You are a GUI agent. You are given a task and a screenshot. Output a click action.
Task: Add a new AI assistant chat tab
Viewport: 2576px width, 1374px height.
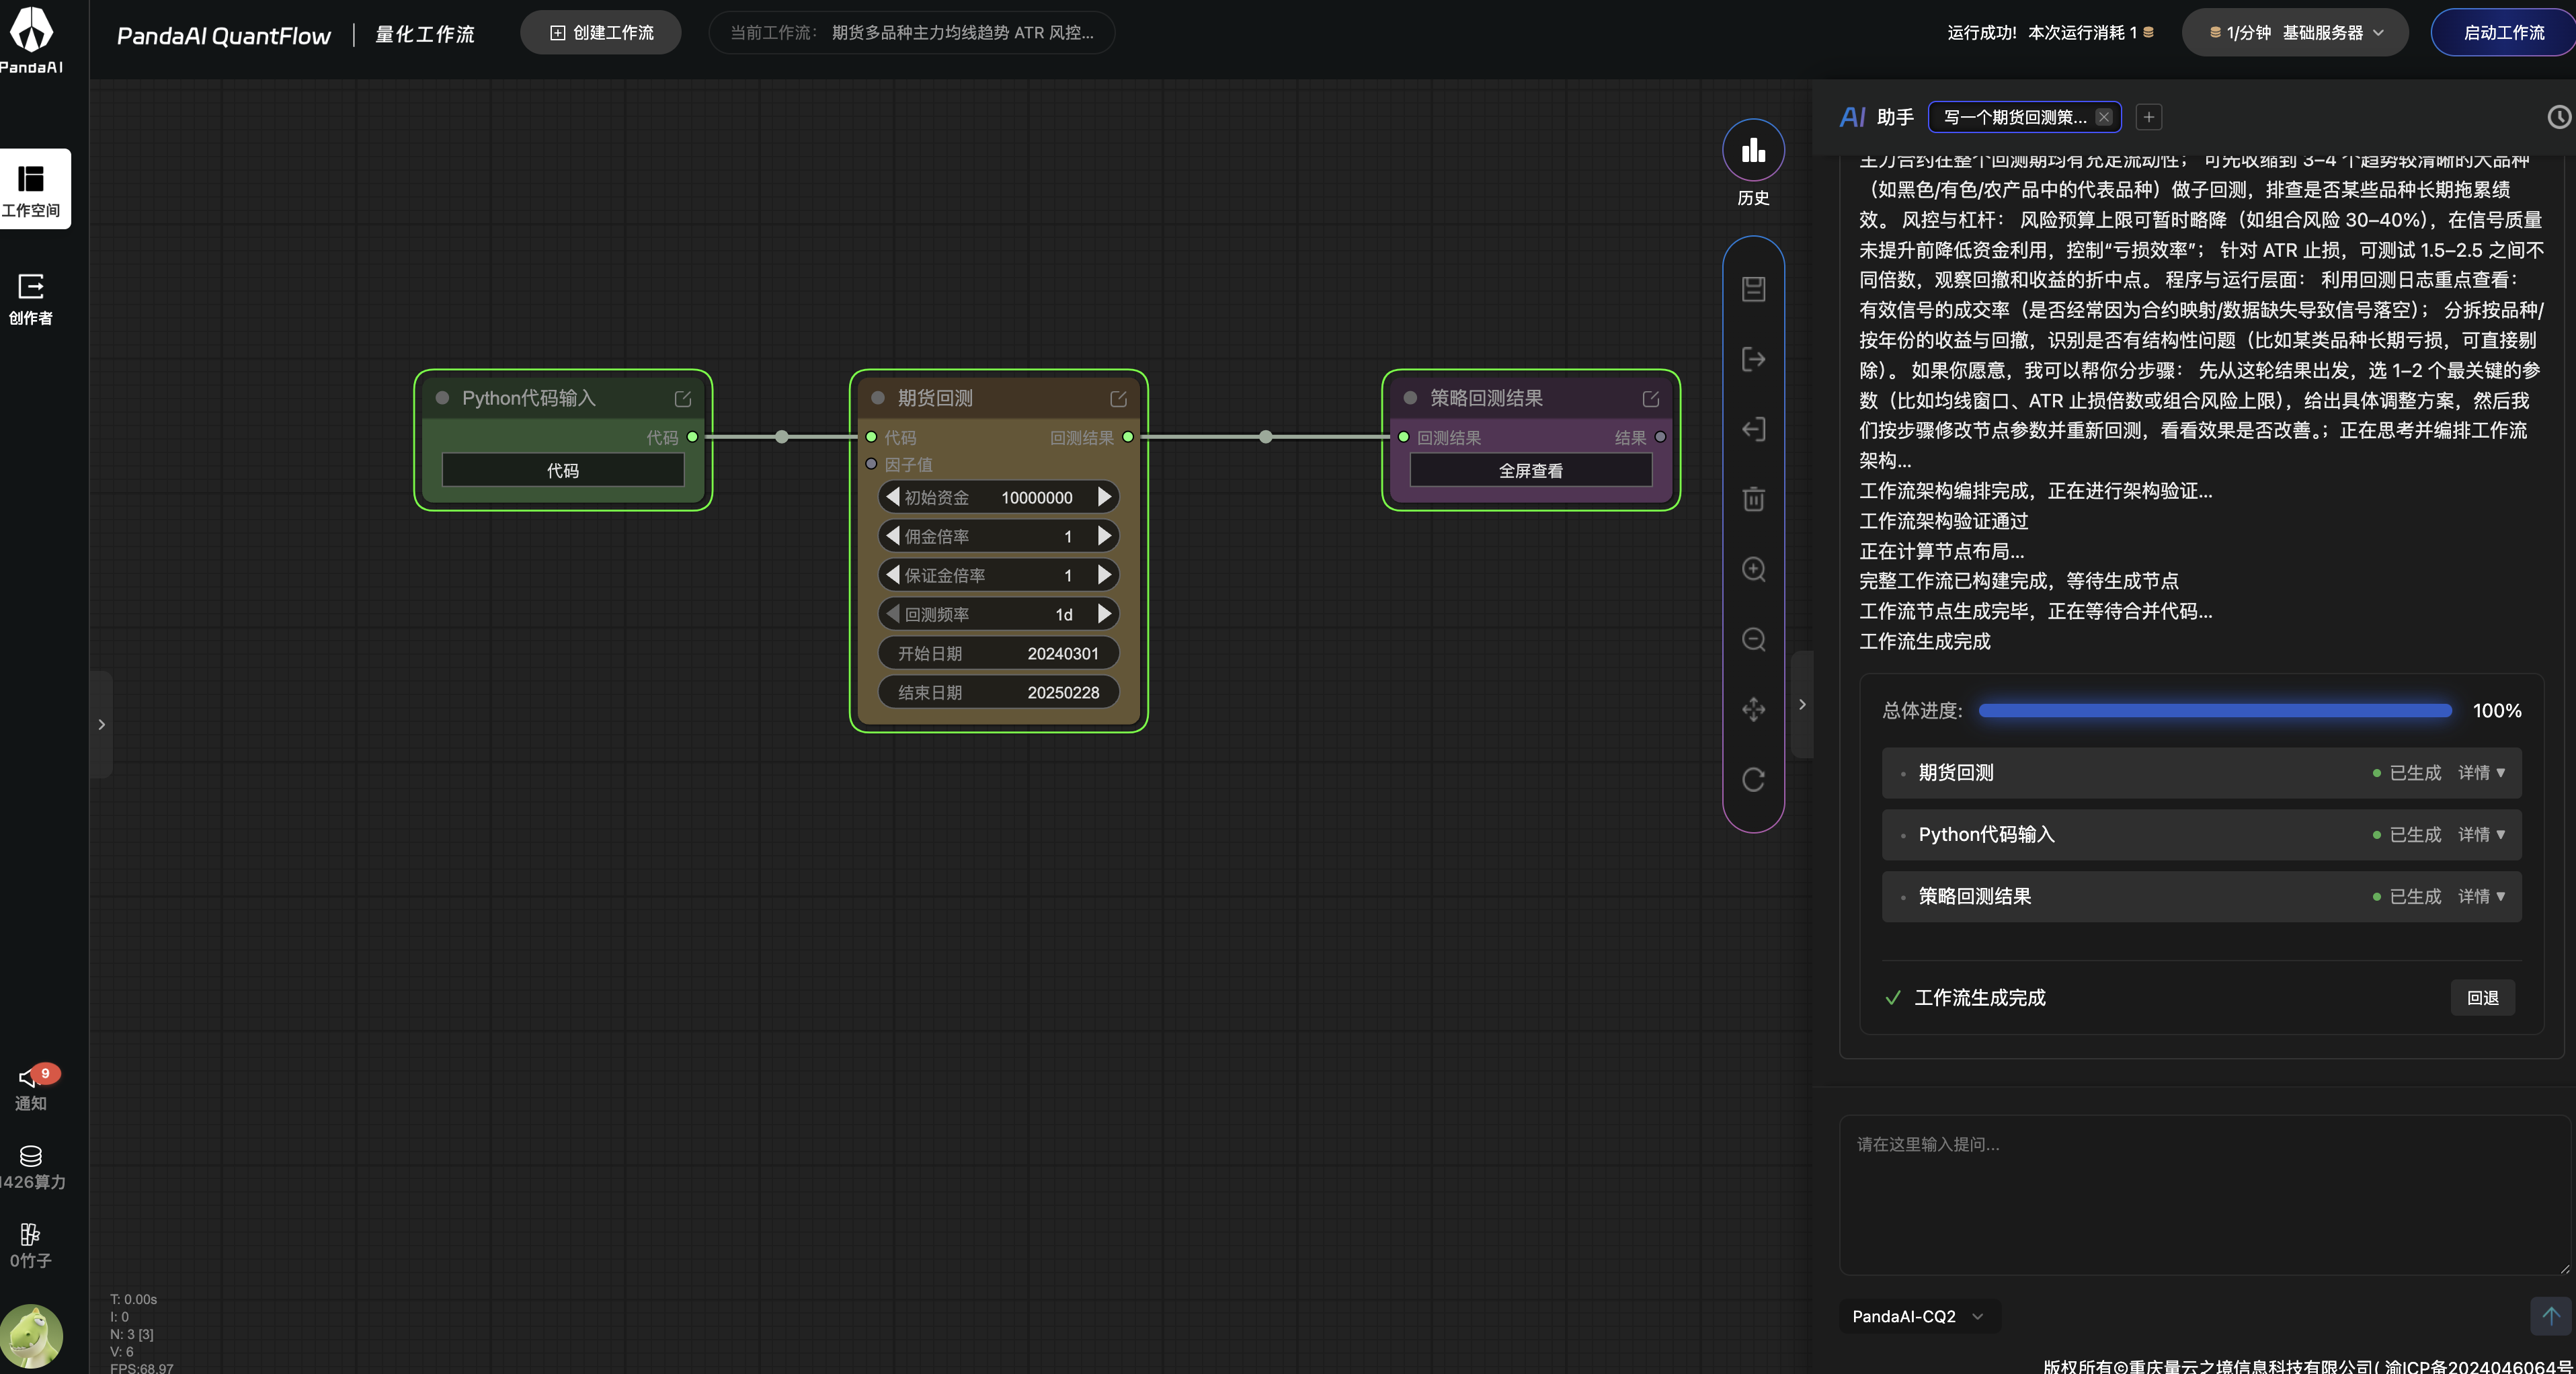[x=2148, y=117]
